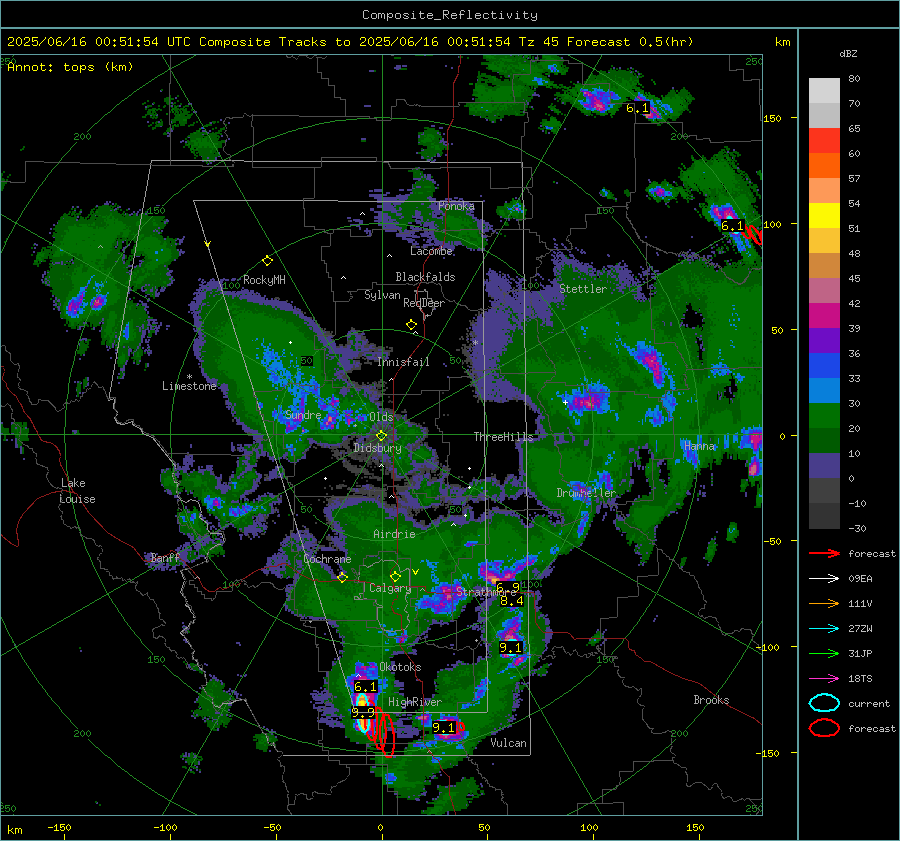Click the Didsbury city label
This screenshot has height=841, width=900.
click(377, 447)
